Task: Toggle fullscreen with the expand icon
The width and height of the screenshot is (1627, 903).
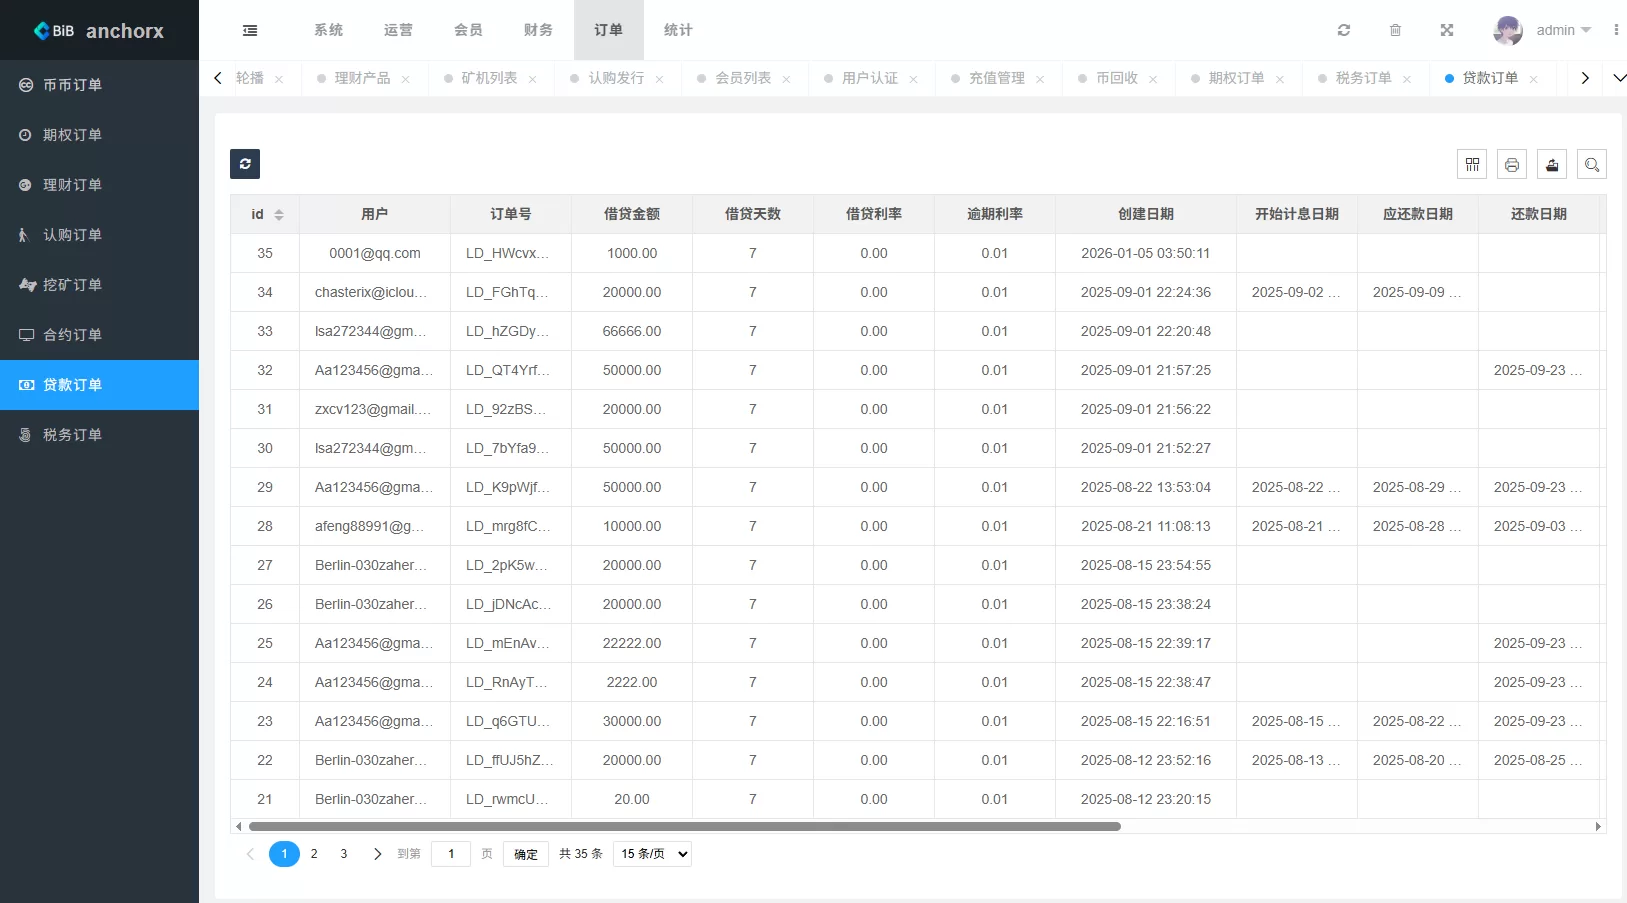Action: point(1447,30)
